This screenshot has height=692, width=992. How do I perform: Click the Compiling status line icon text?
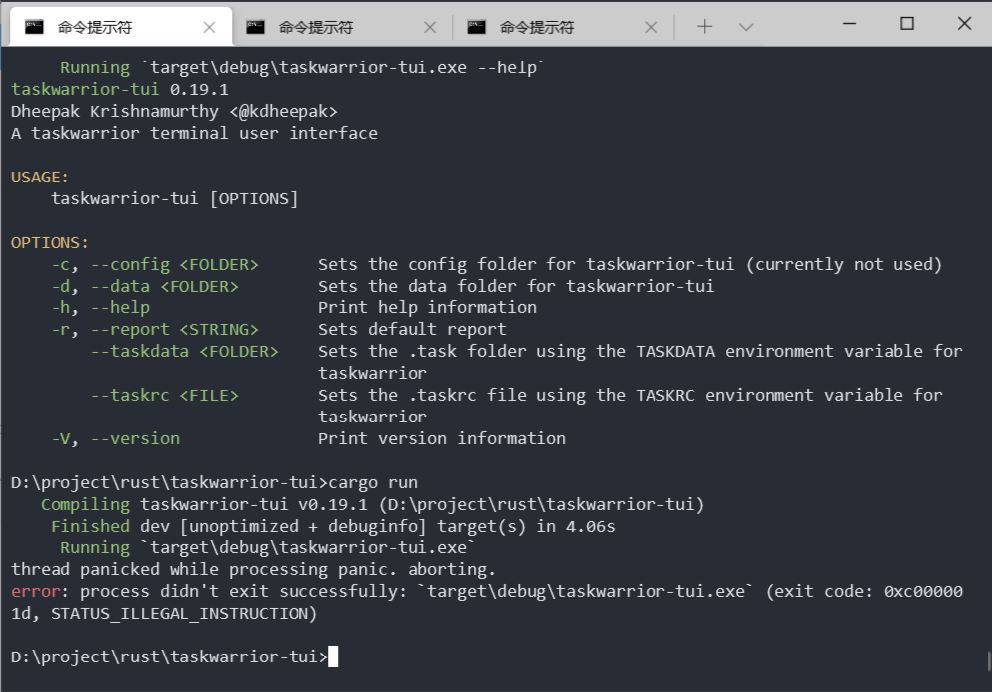click(x=85, y=503)
